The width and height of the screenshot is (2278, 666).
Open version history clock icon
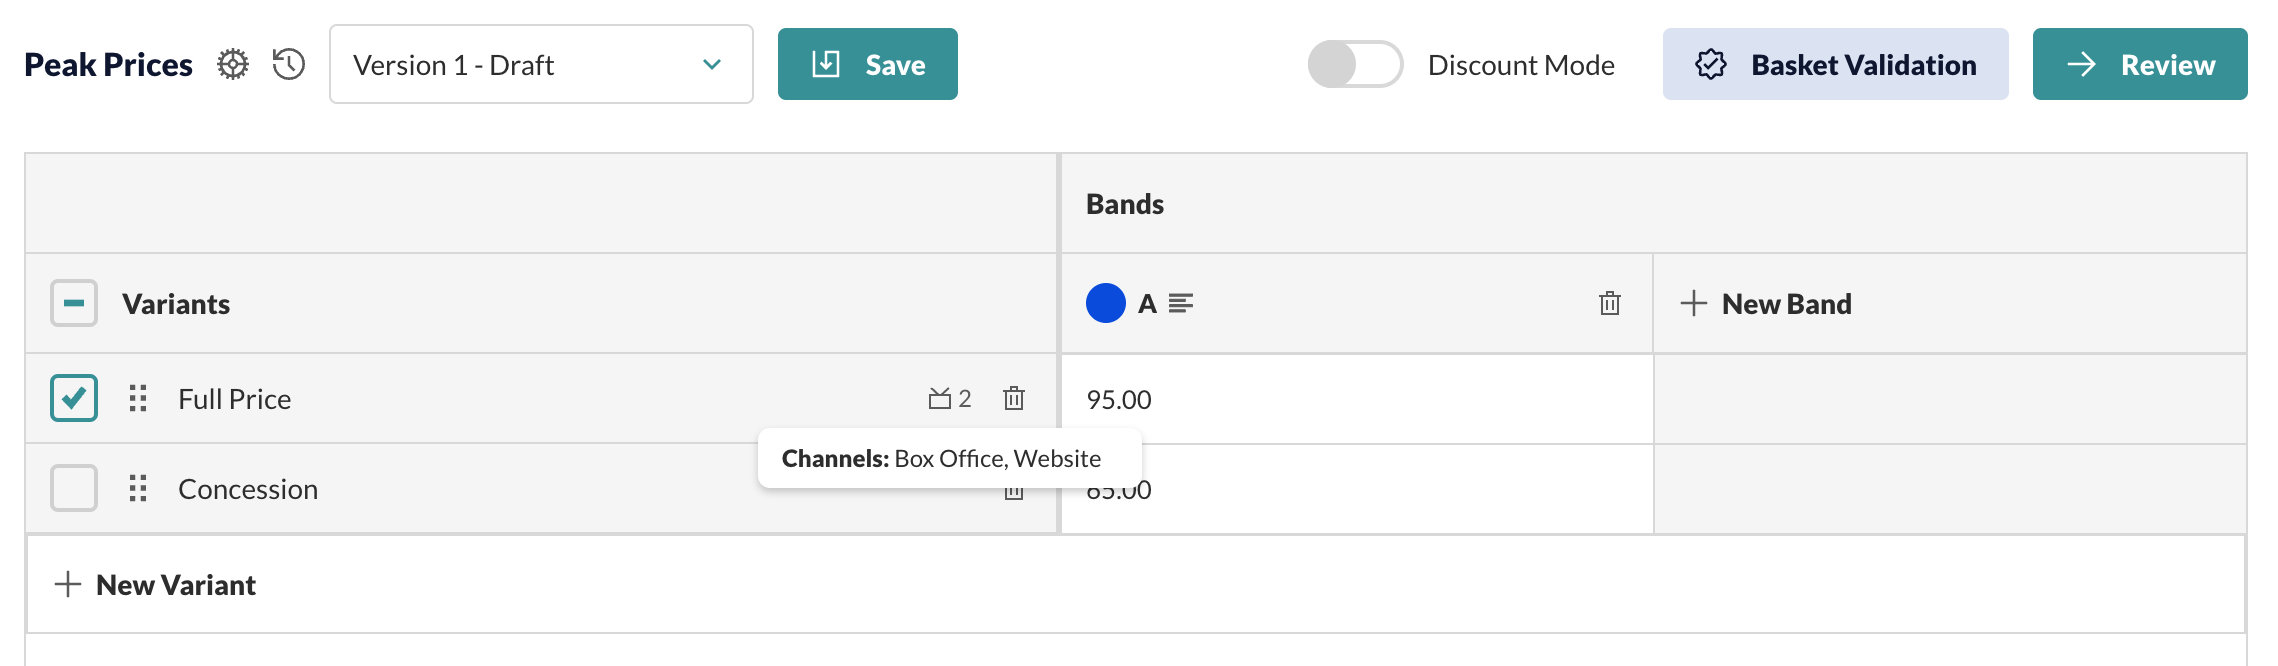click(x=289, y=65)
